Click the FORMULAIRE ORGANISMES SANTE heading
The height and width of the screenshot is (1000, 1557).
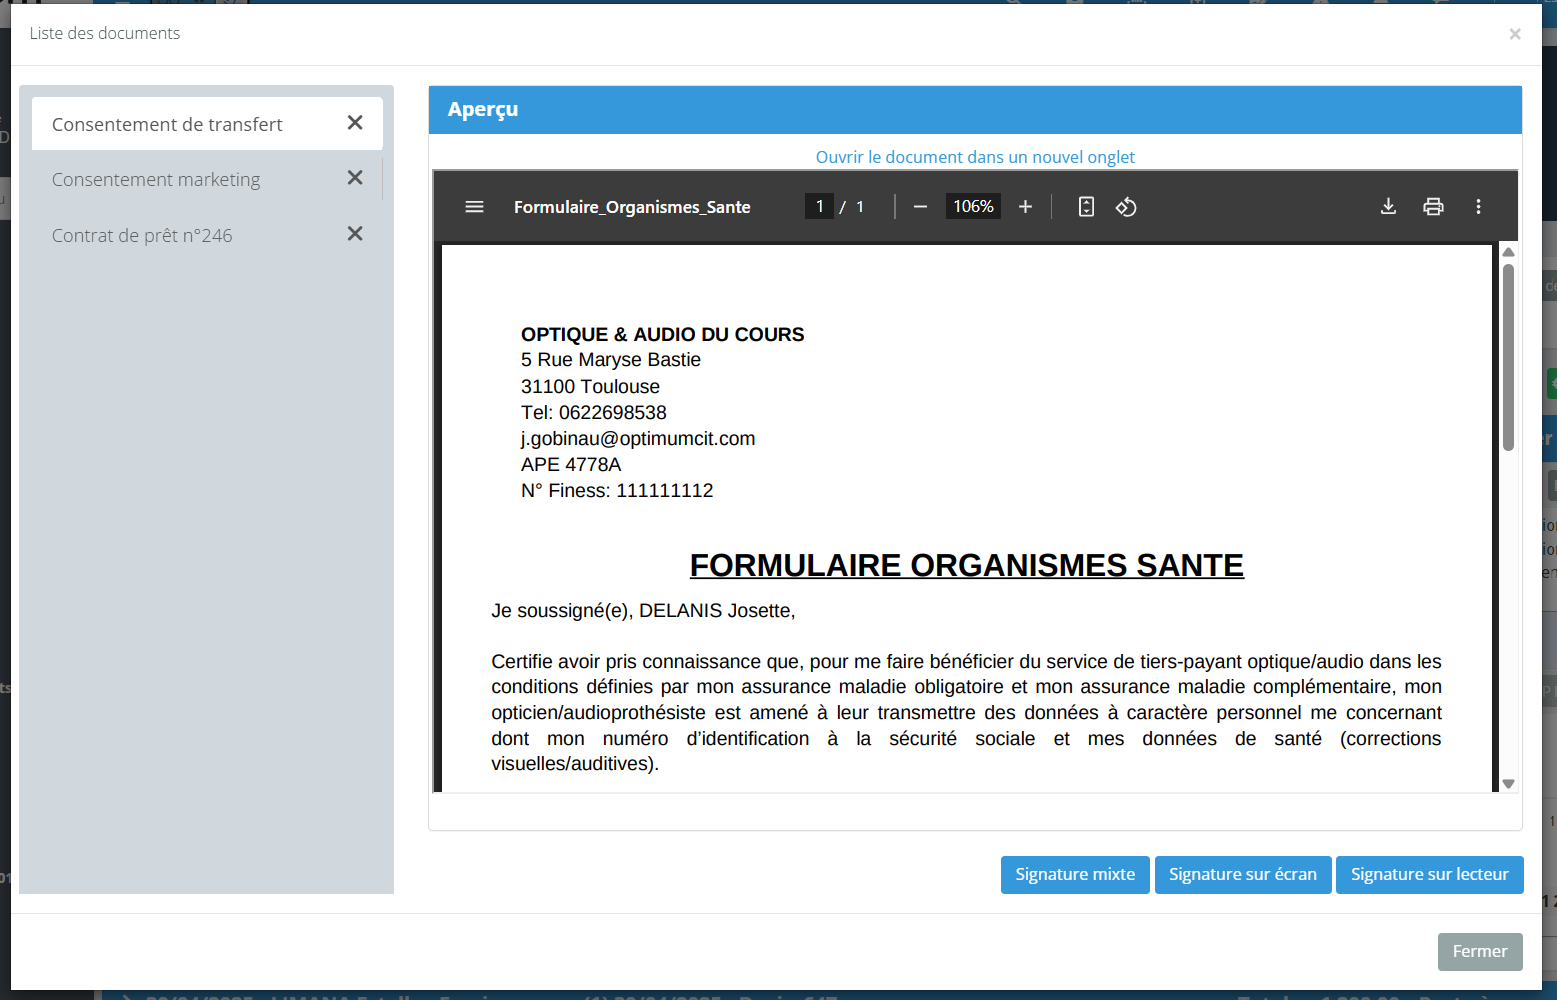(967, 566)
